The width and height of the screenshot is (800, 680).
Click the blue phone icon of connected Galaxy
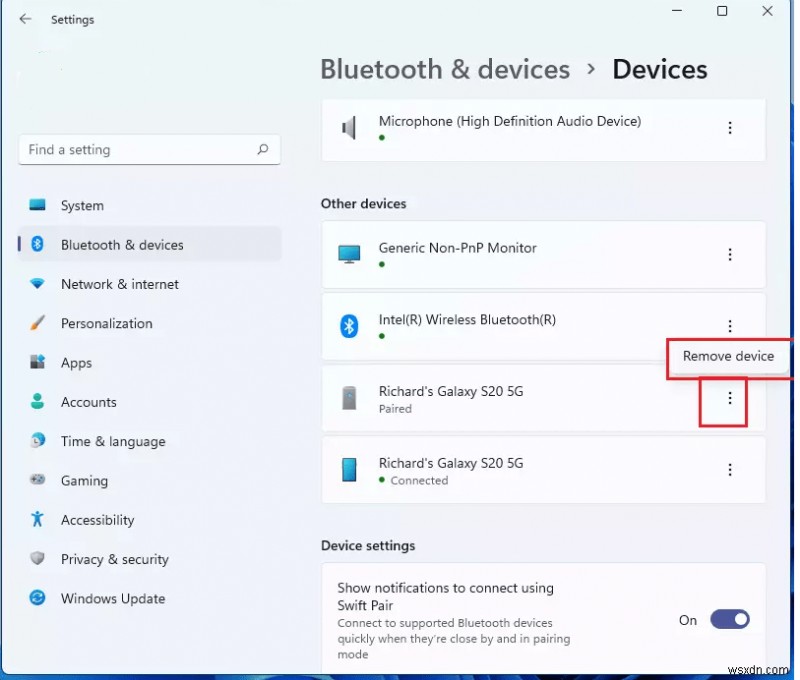pos(349,469)
